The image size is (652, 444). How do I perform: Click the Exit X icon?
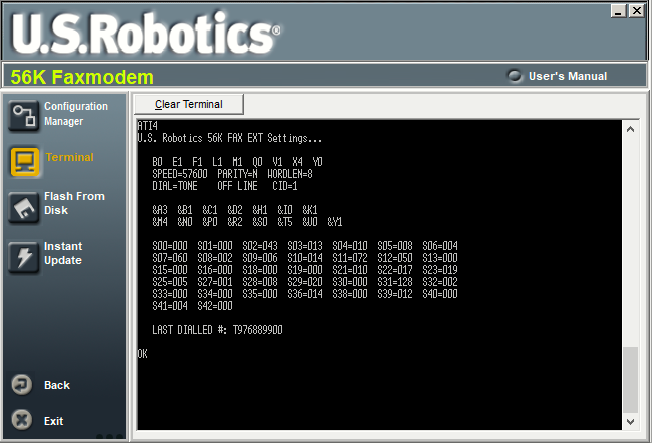[22, 420]
